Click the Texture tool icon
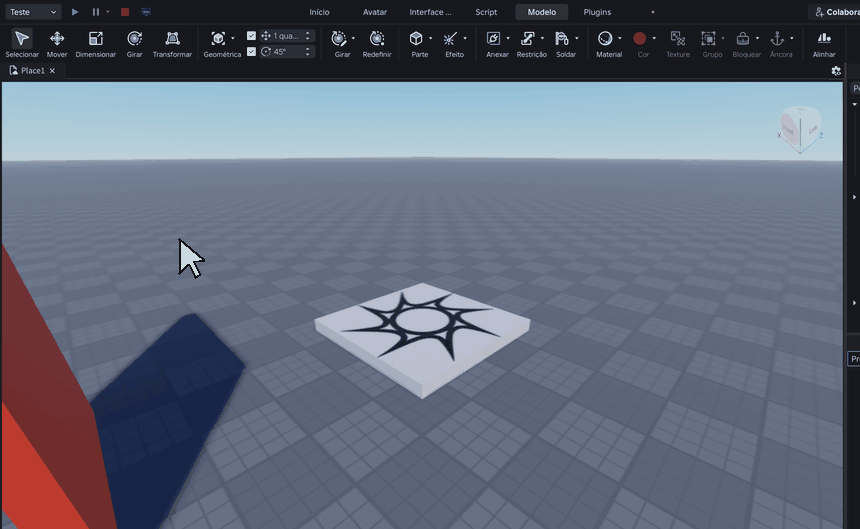The height and width of the screenshot is (529, 860). coord(678,38)
